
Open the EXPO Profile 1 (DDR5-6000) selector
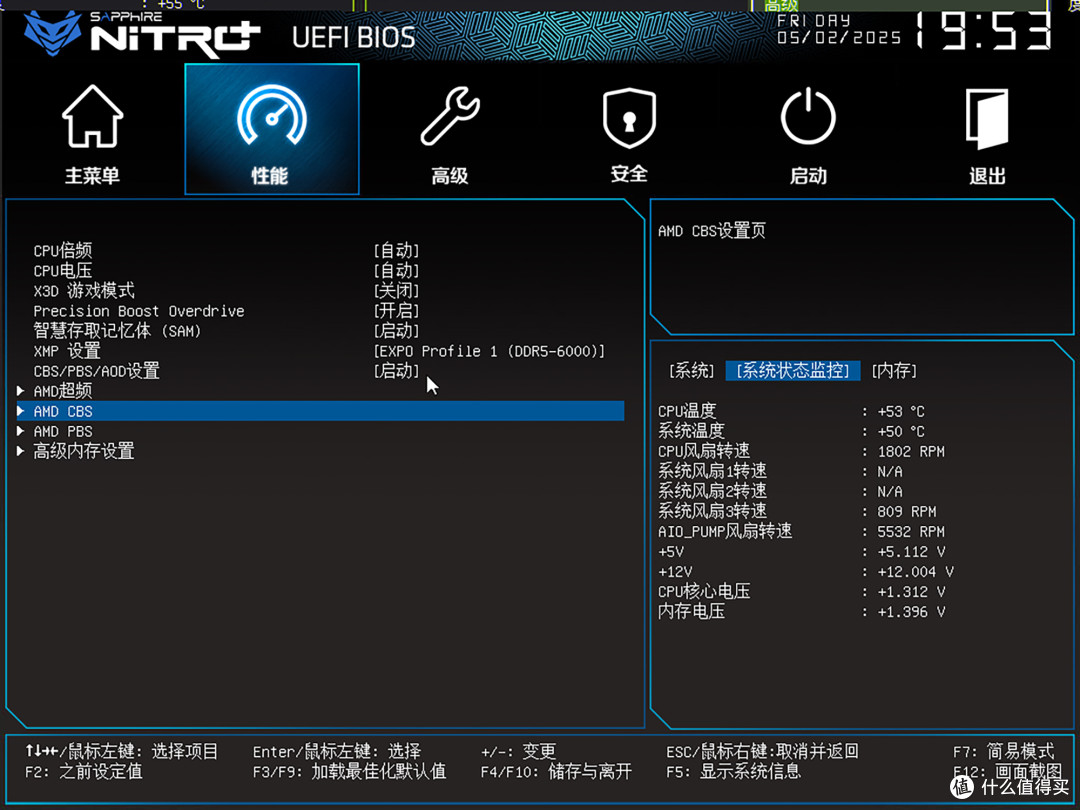pos(489,351)
